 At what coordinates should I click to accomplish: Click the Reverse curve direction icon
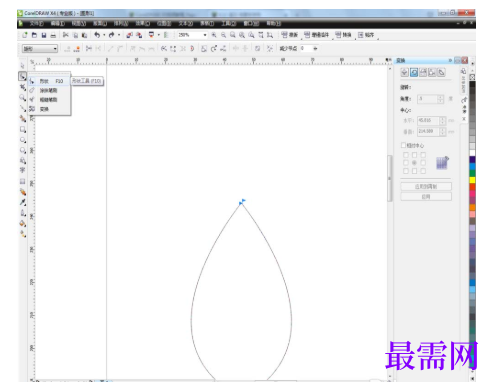point(164,49)
